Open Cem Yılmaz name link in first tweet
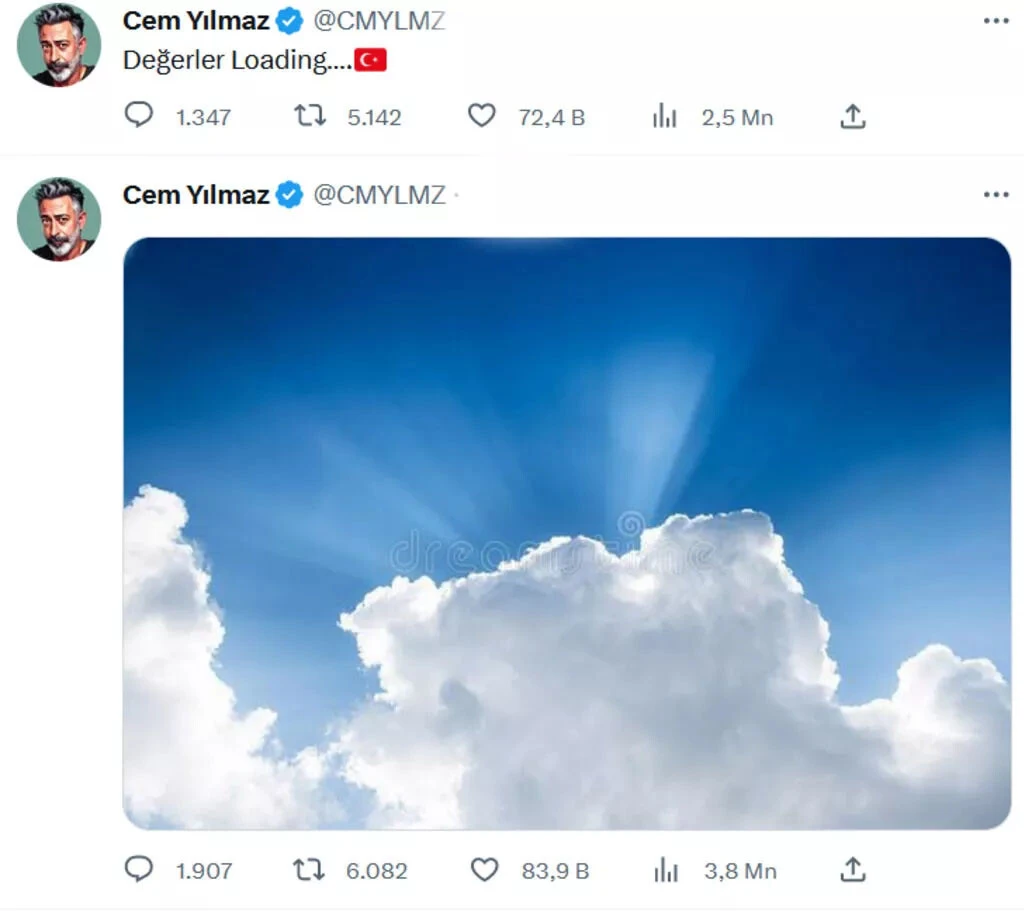Image resolution: width=1024 pixels, height=911 pixels. (195, 21)
